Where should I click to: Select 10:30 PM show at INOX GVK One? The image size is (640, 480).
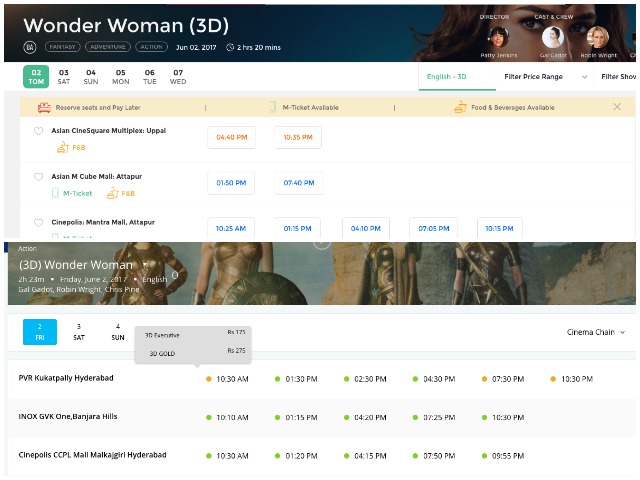click(503, 418)
